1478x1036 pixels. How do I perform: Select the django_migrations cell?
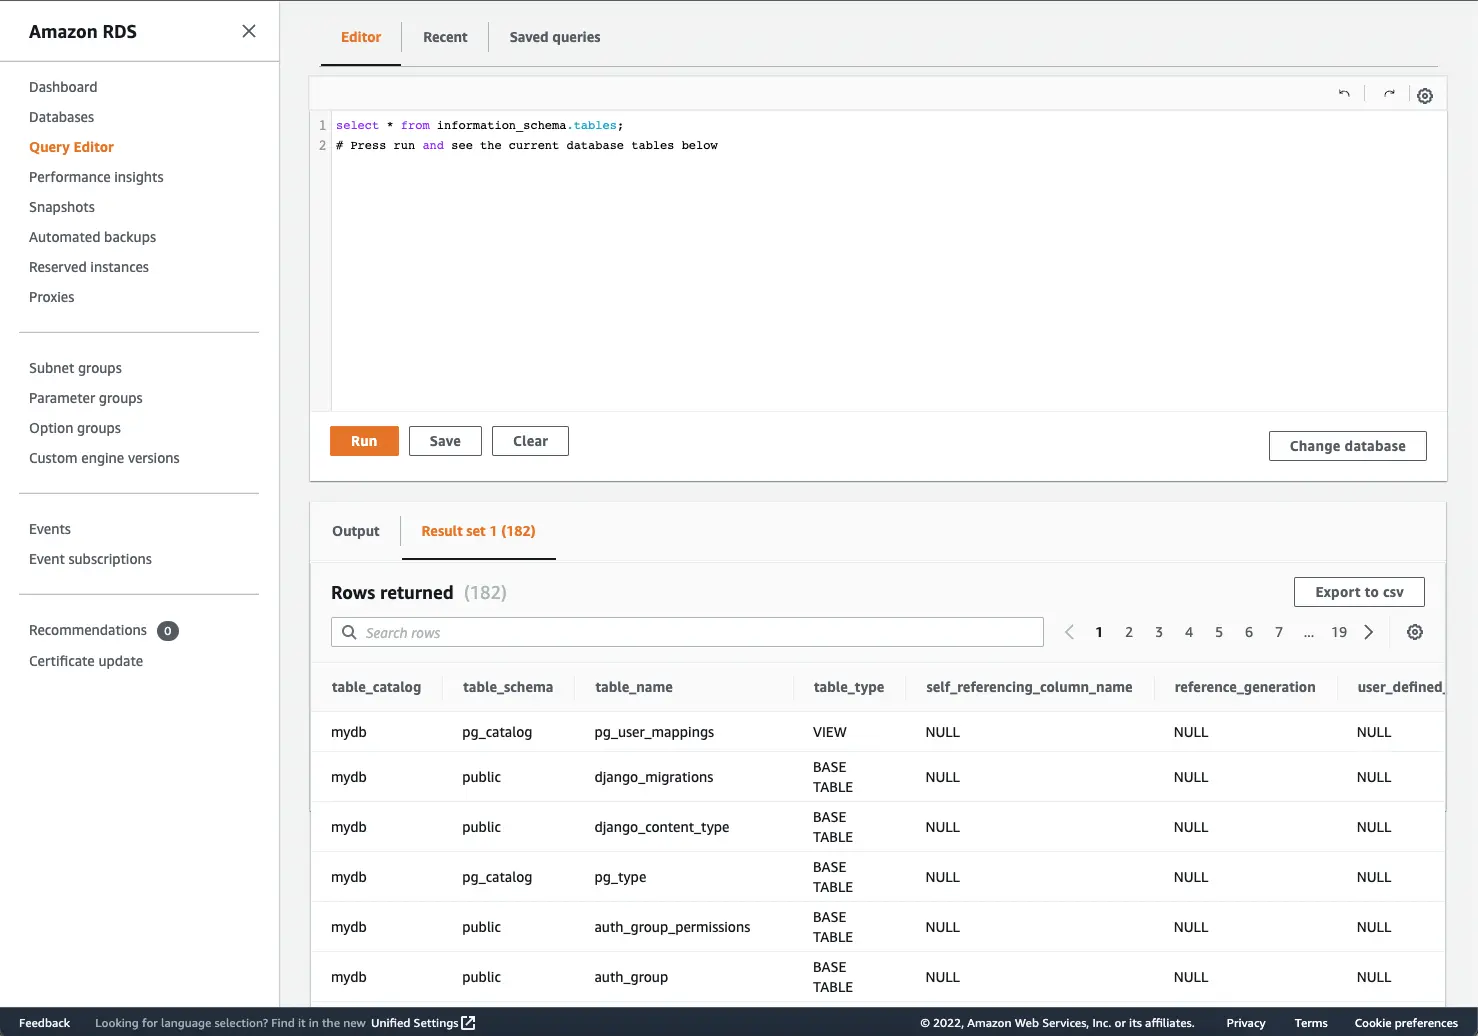point(654,777)
